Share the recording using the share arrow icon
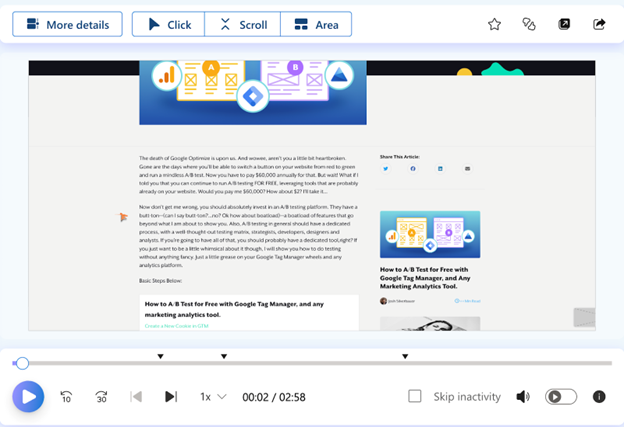Screen dimensions: 624x427 [599, 24]
